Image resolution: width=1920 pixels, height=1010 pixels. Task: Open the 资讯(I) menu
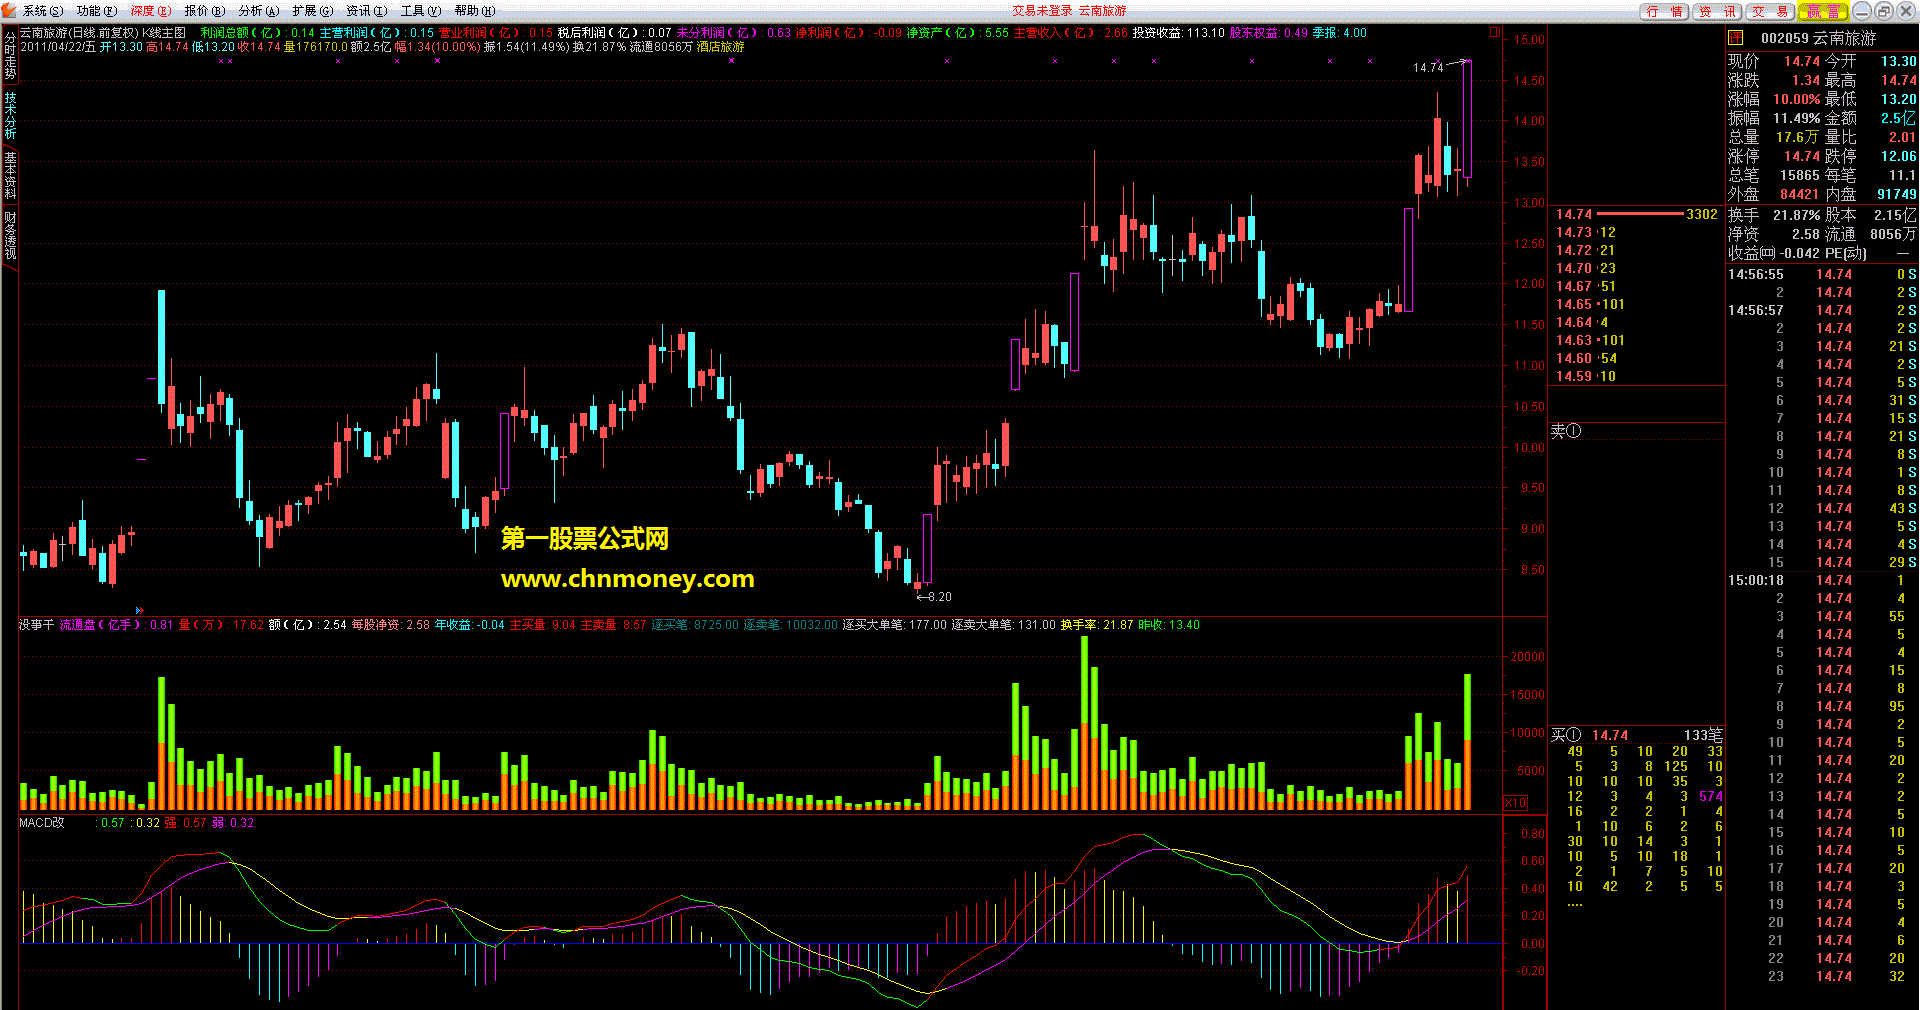[x=367, y=11]
